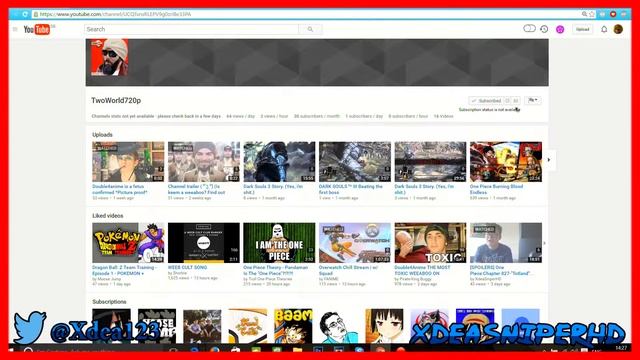Open the flag report dropdown on channel
640x360 pixels.
click(533, 100)
